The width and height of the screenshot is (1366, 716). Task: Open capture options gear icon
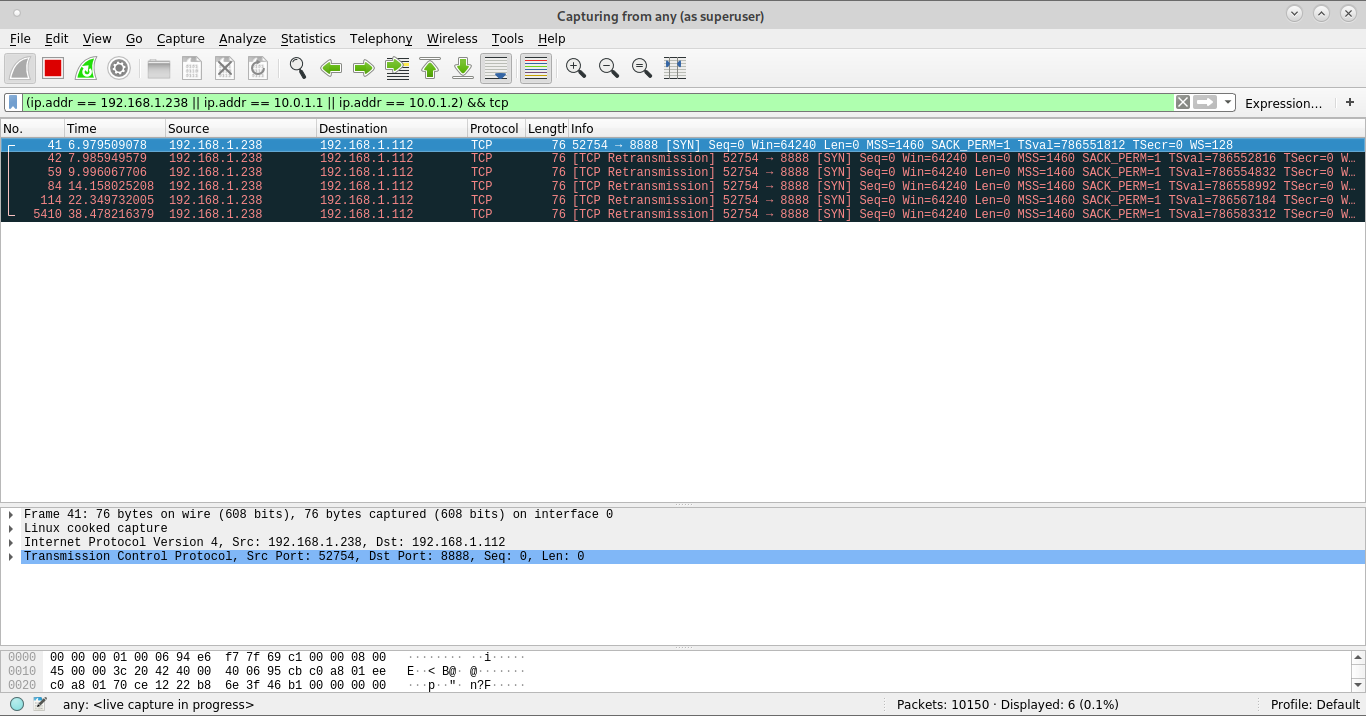pyautogui.click(x=119, y=68)
